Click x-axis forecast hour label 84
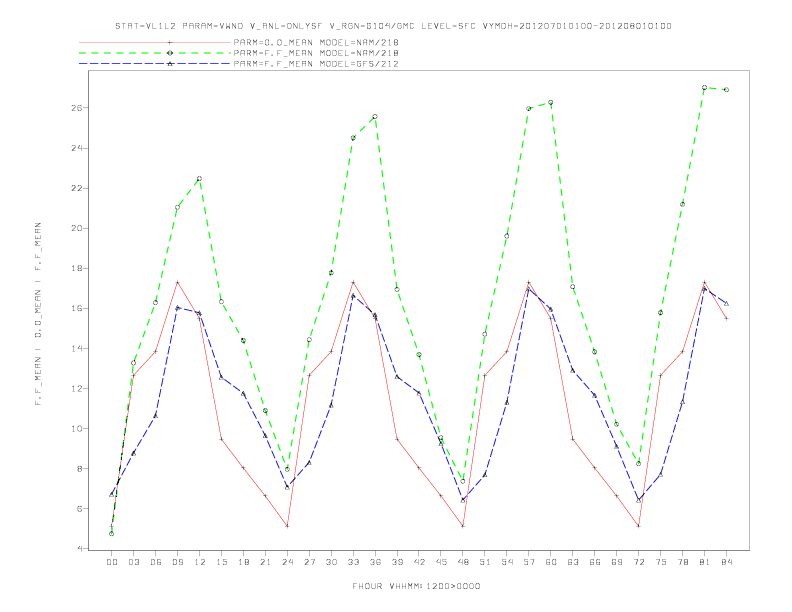 point(726,562)
